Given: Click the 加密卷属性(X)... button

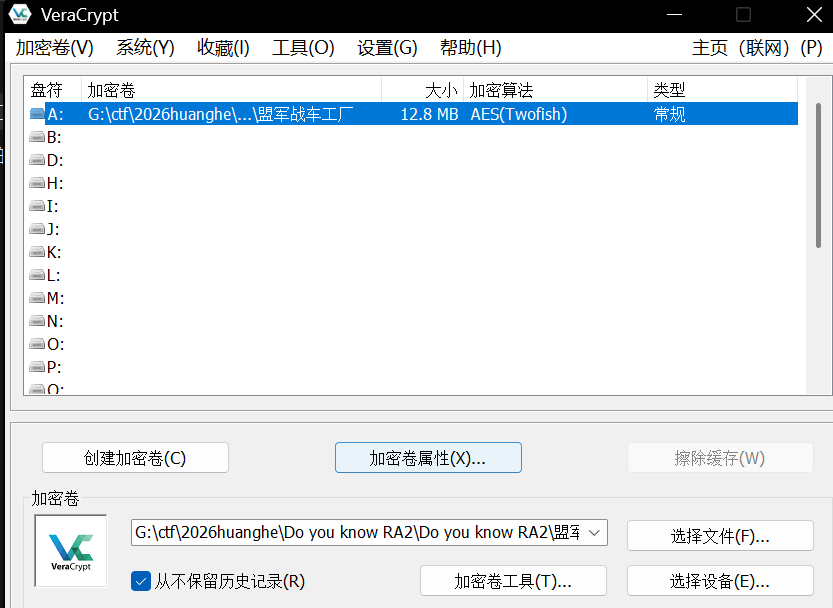Looking at the screenshot, I should (x=428, y=458).
